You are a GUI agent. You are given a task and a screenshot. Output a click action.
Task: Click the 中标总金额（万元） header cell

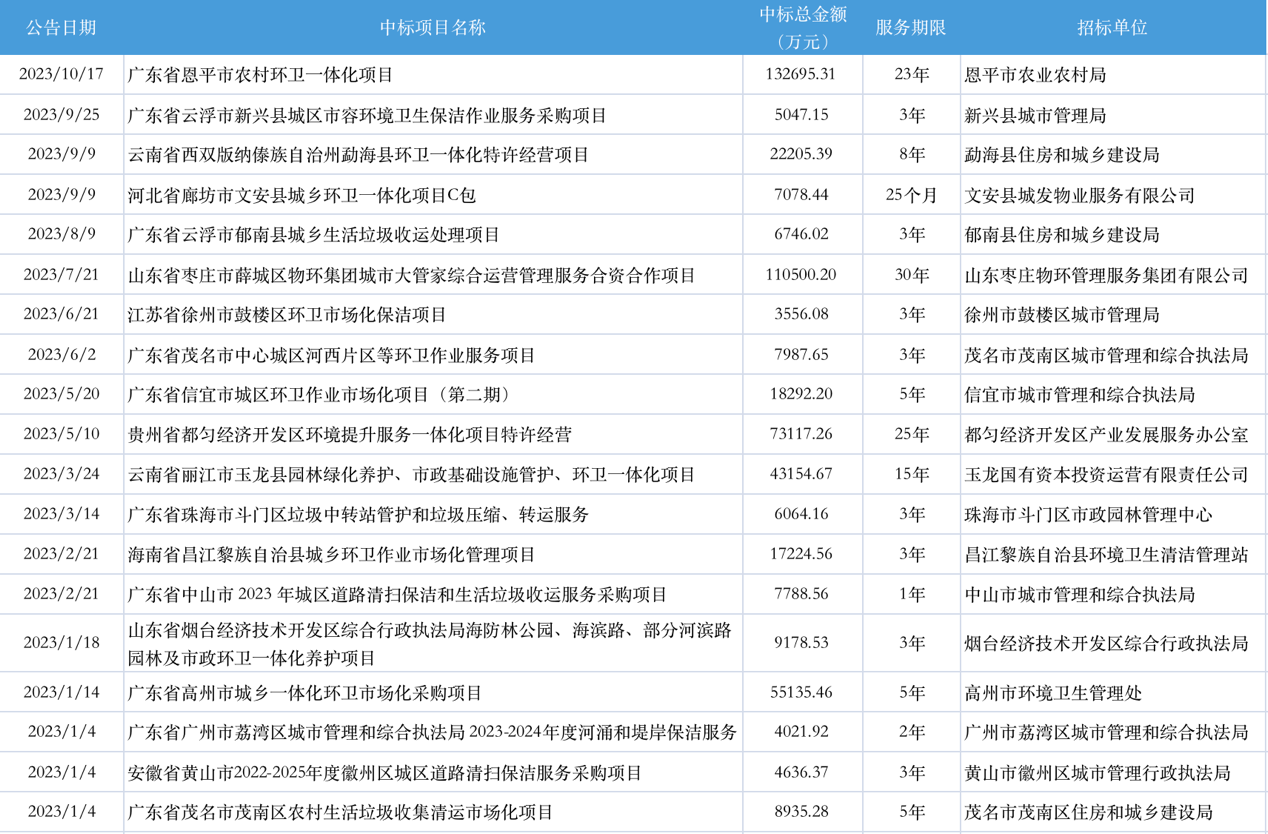click(802, 27)
